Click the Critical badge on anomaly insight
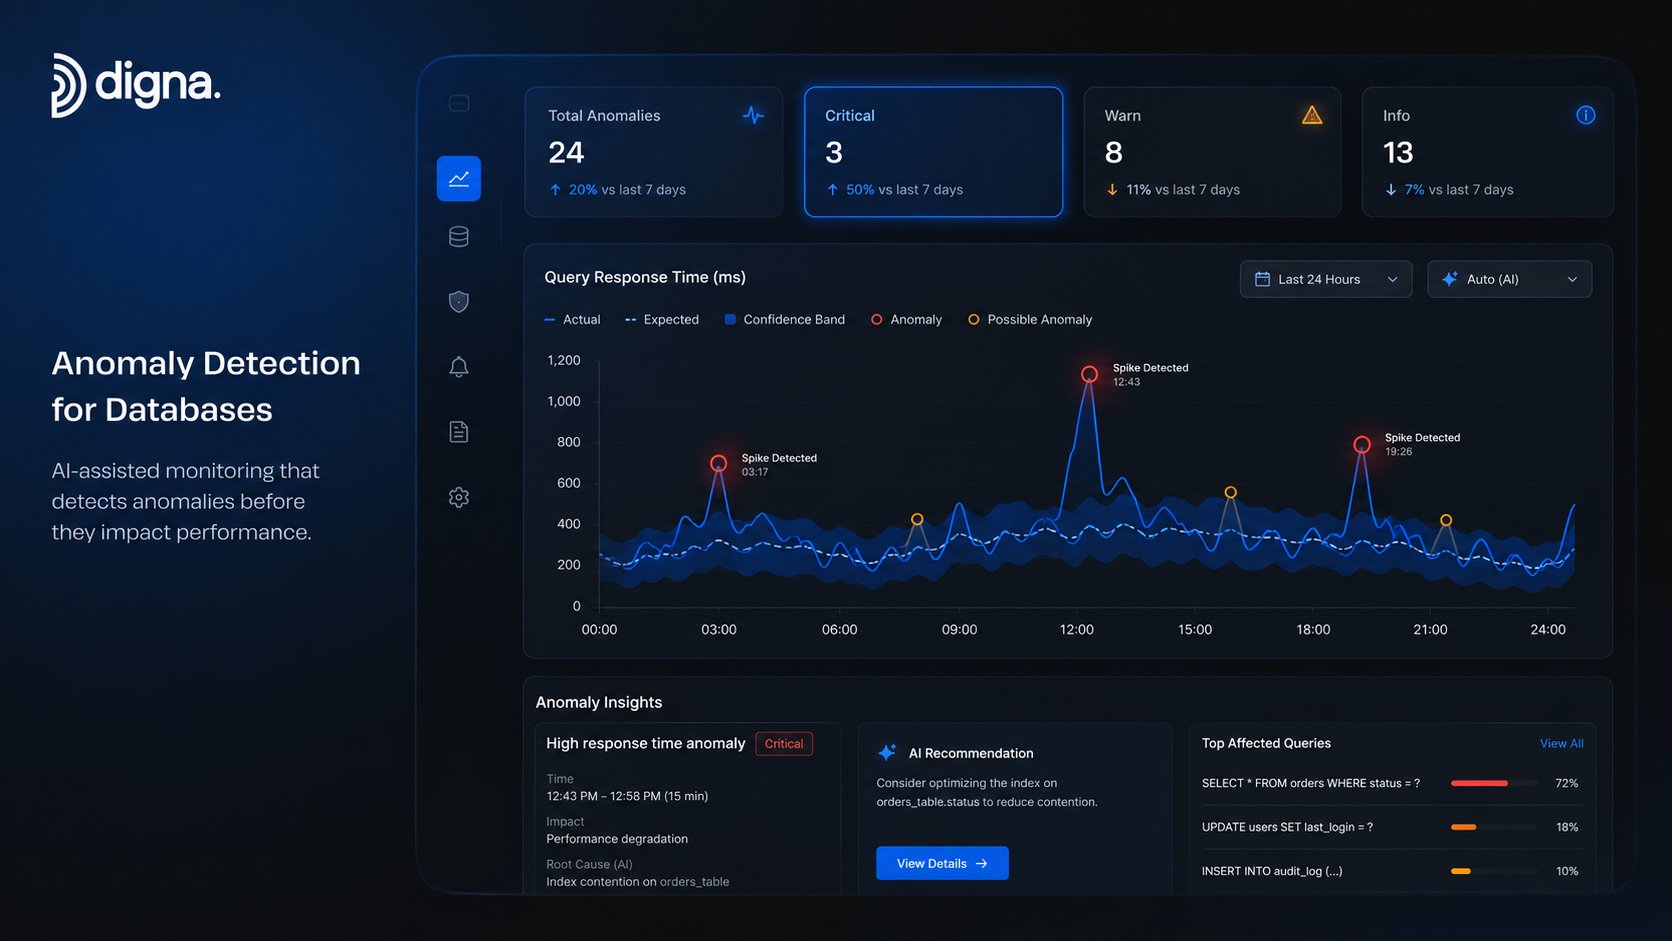The image size is (1672, 941). coord(784,744)
